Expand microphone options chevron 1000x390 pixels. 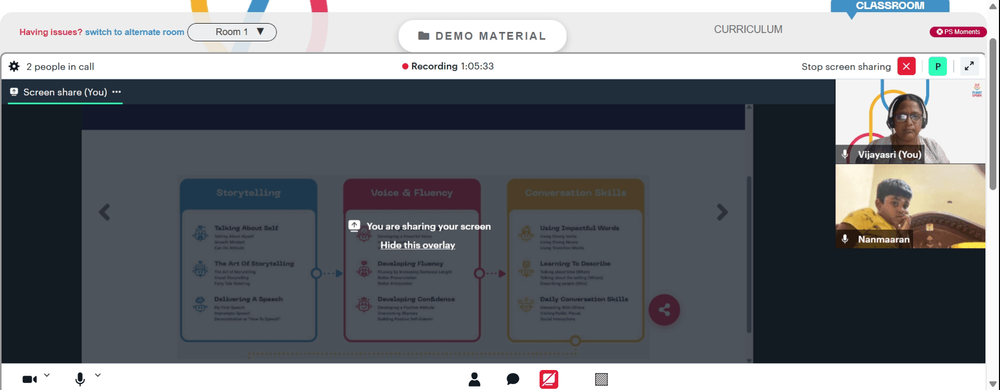[x=98, y=375]
